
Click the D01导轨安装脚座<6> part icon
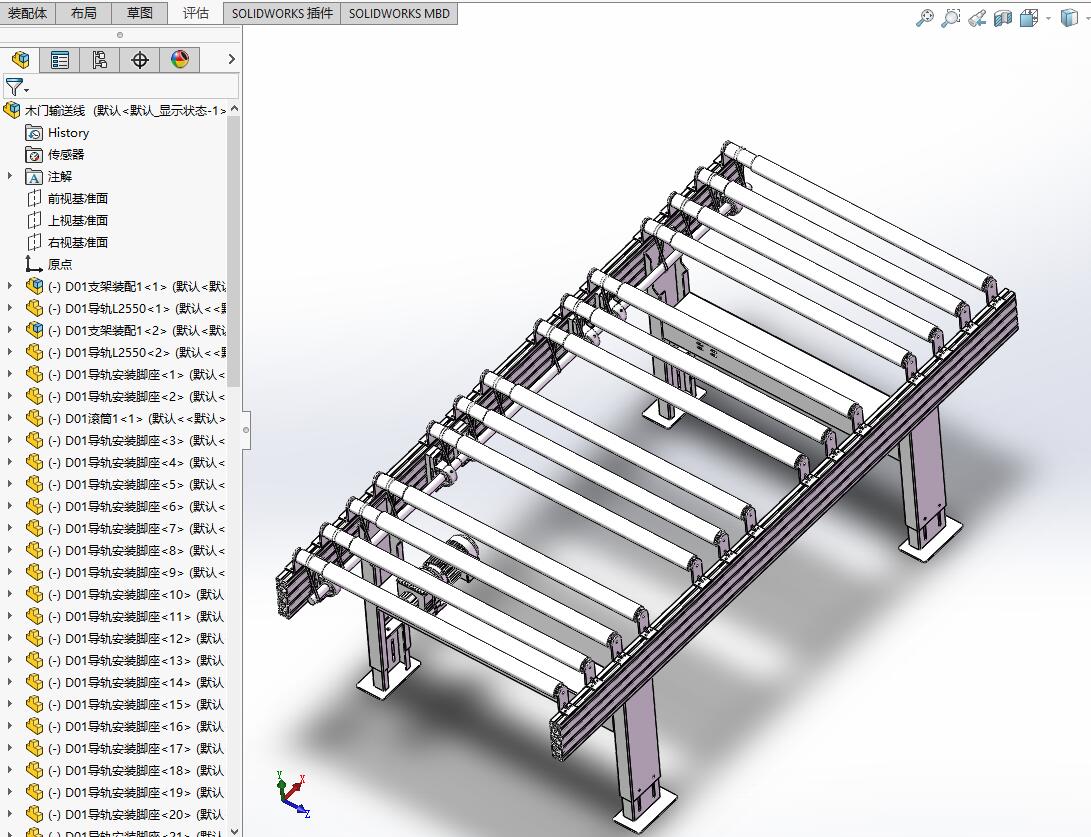coord(34,506)
